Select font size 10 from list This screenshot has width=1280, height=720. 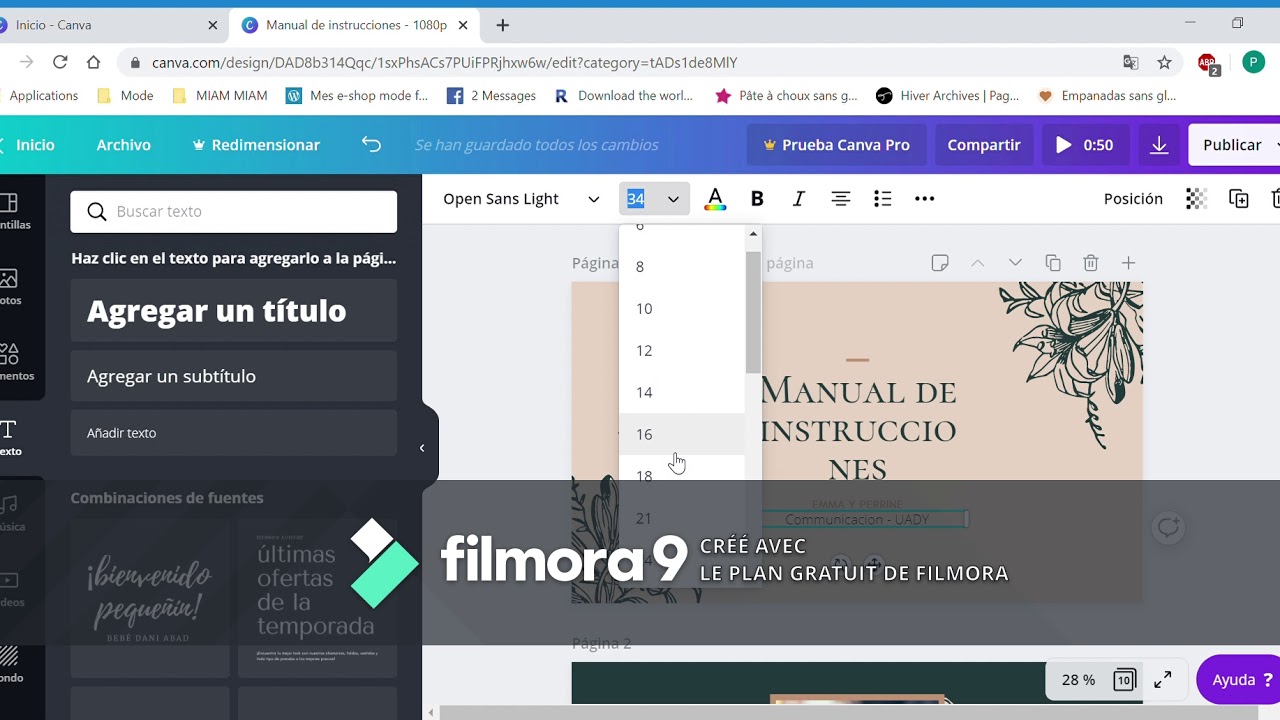coord(682,309)
